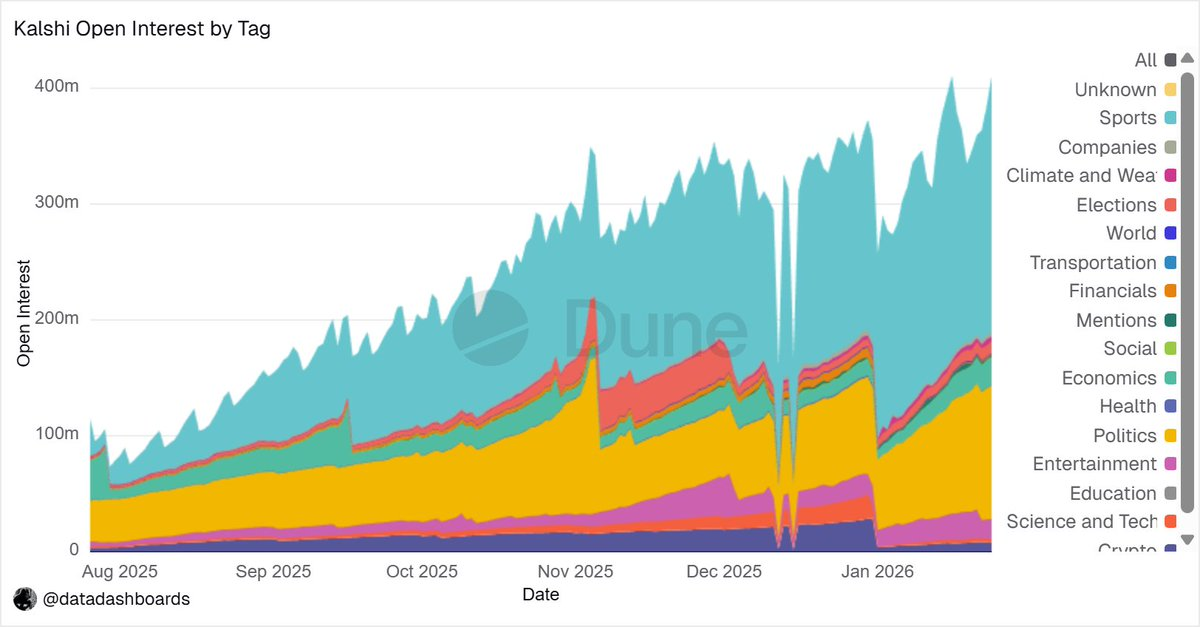
Task: Toggle the All series in legend
Action: point(1145,61)
